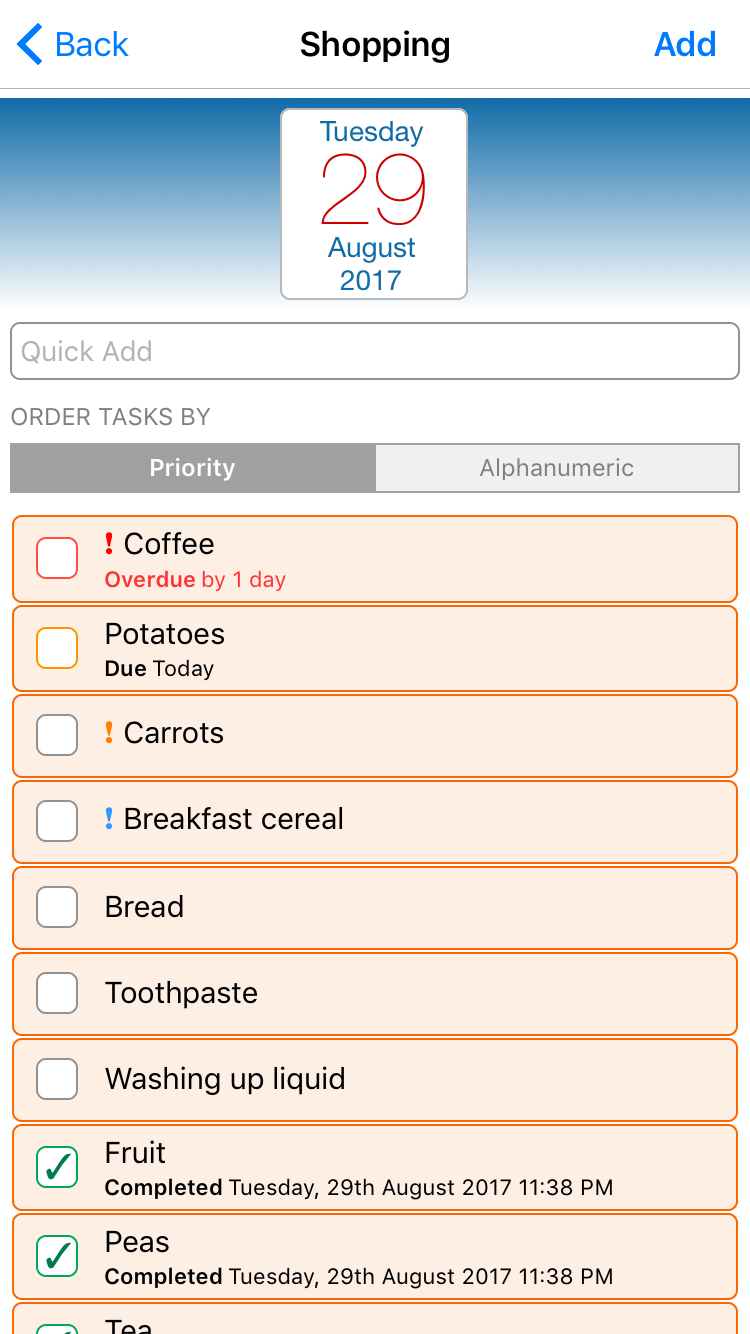Open the Tuesday 29 August calendar icon
750x1334 pixels.
tap(374, 204)
